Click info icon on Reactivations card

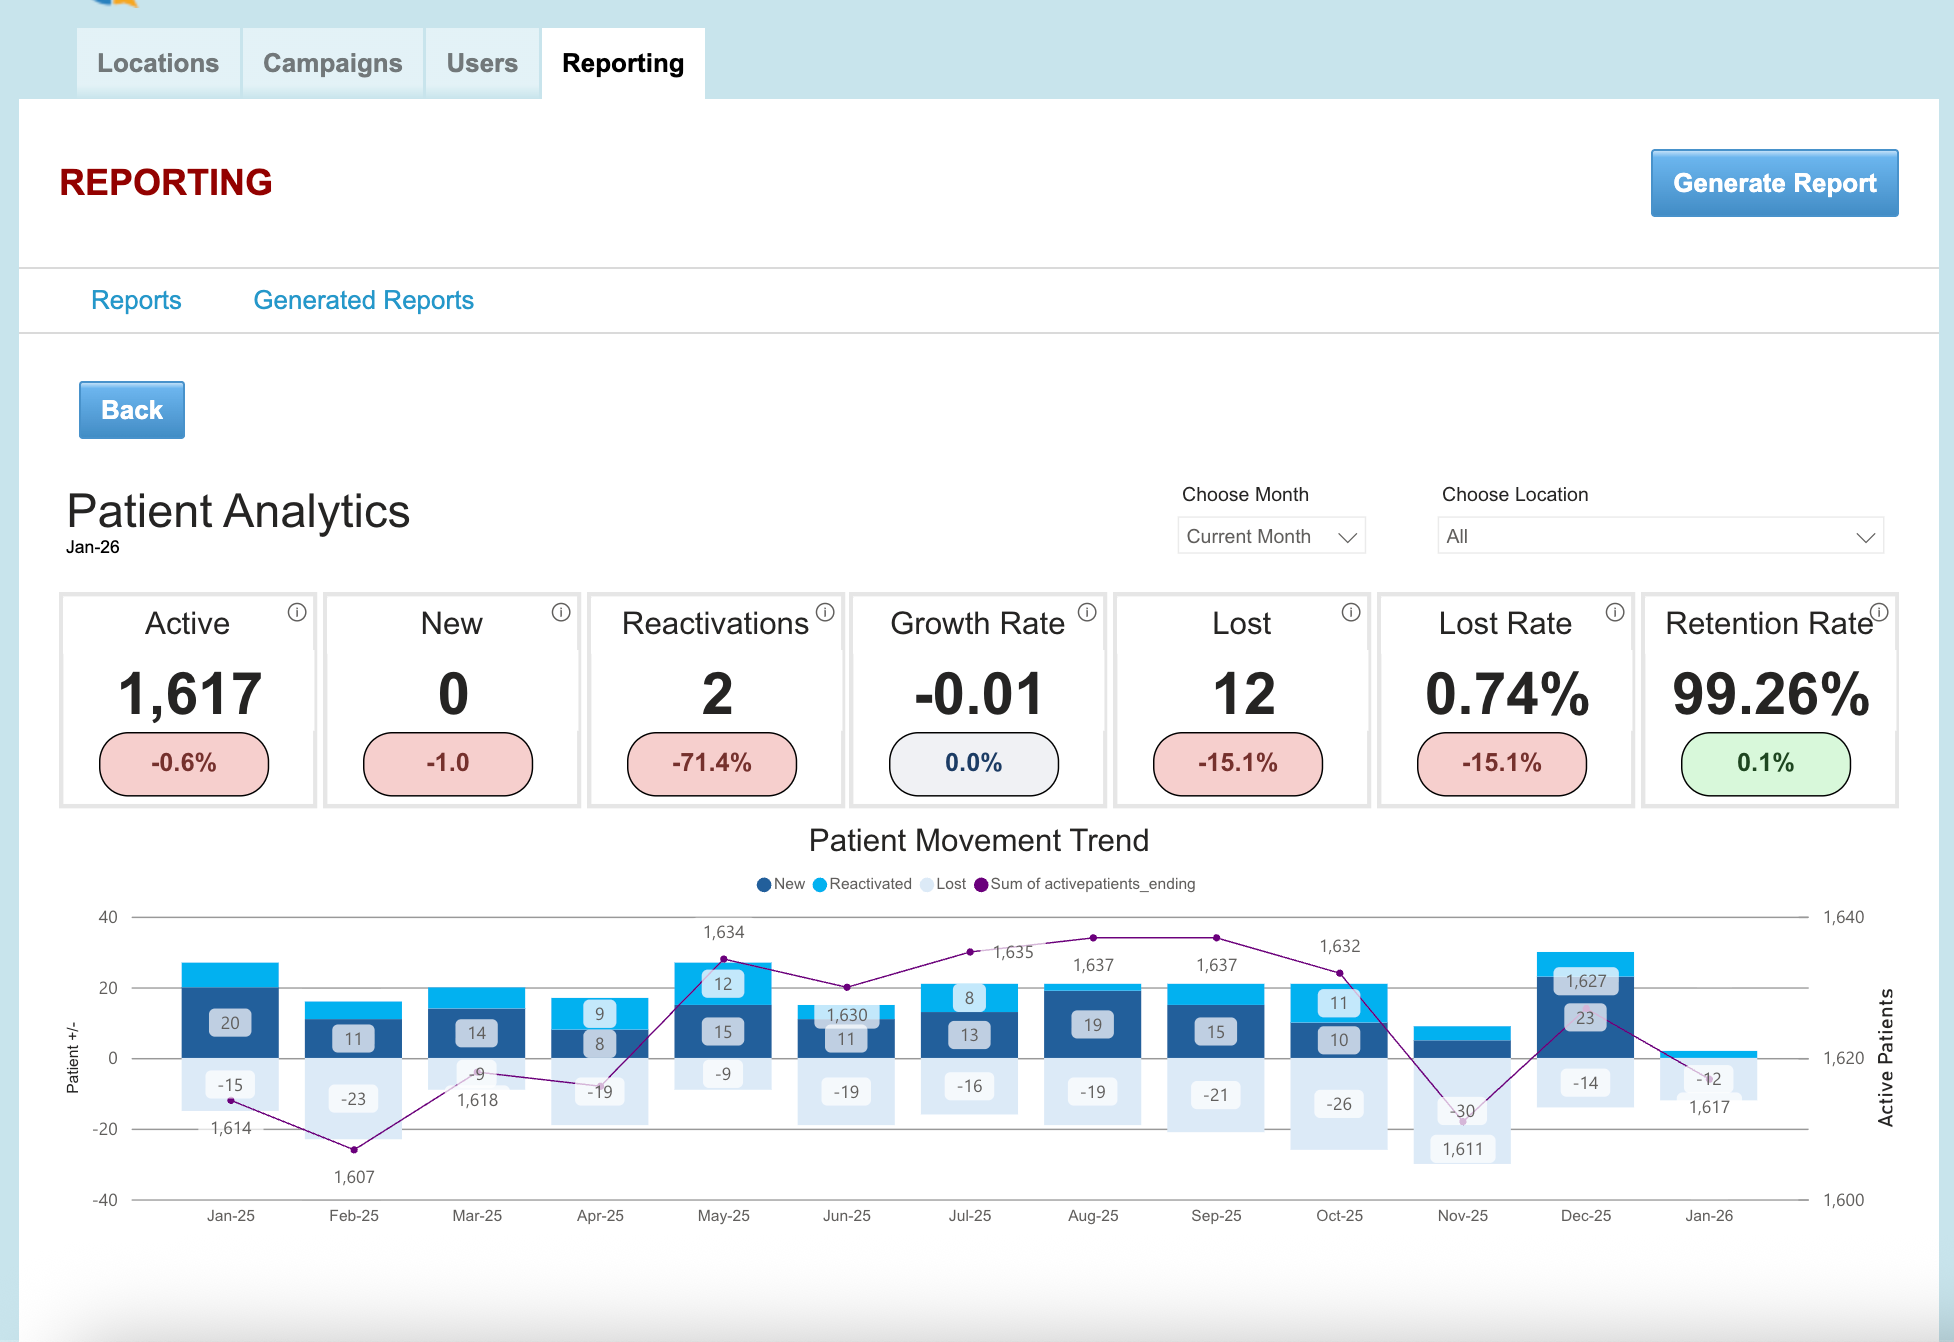pos(825,612)
